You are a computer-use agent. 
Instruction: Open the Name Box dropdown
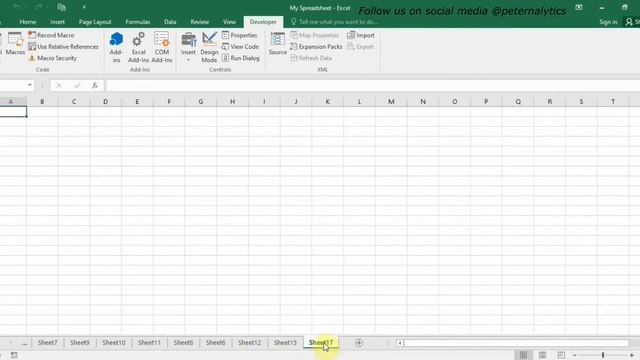coord(30,85)
